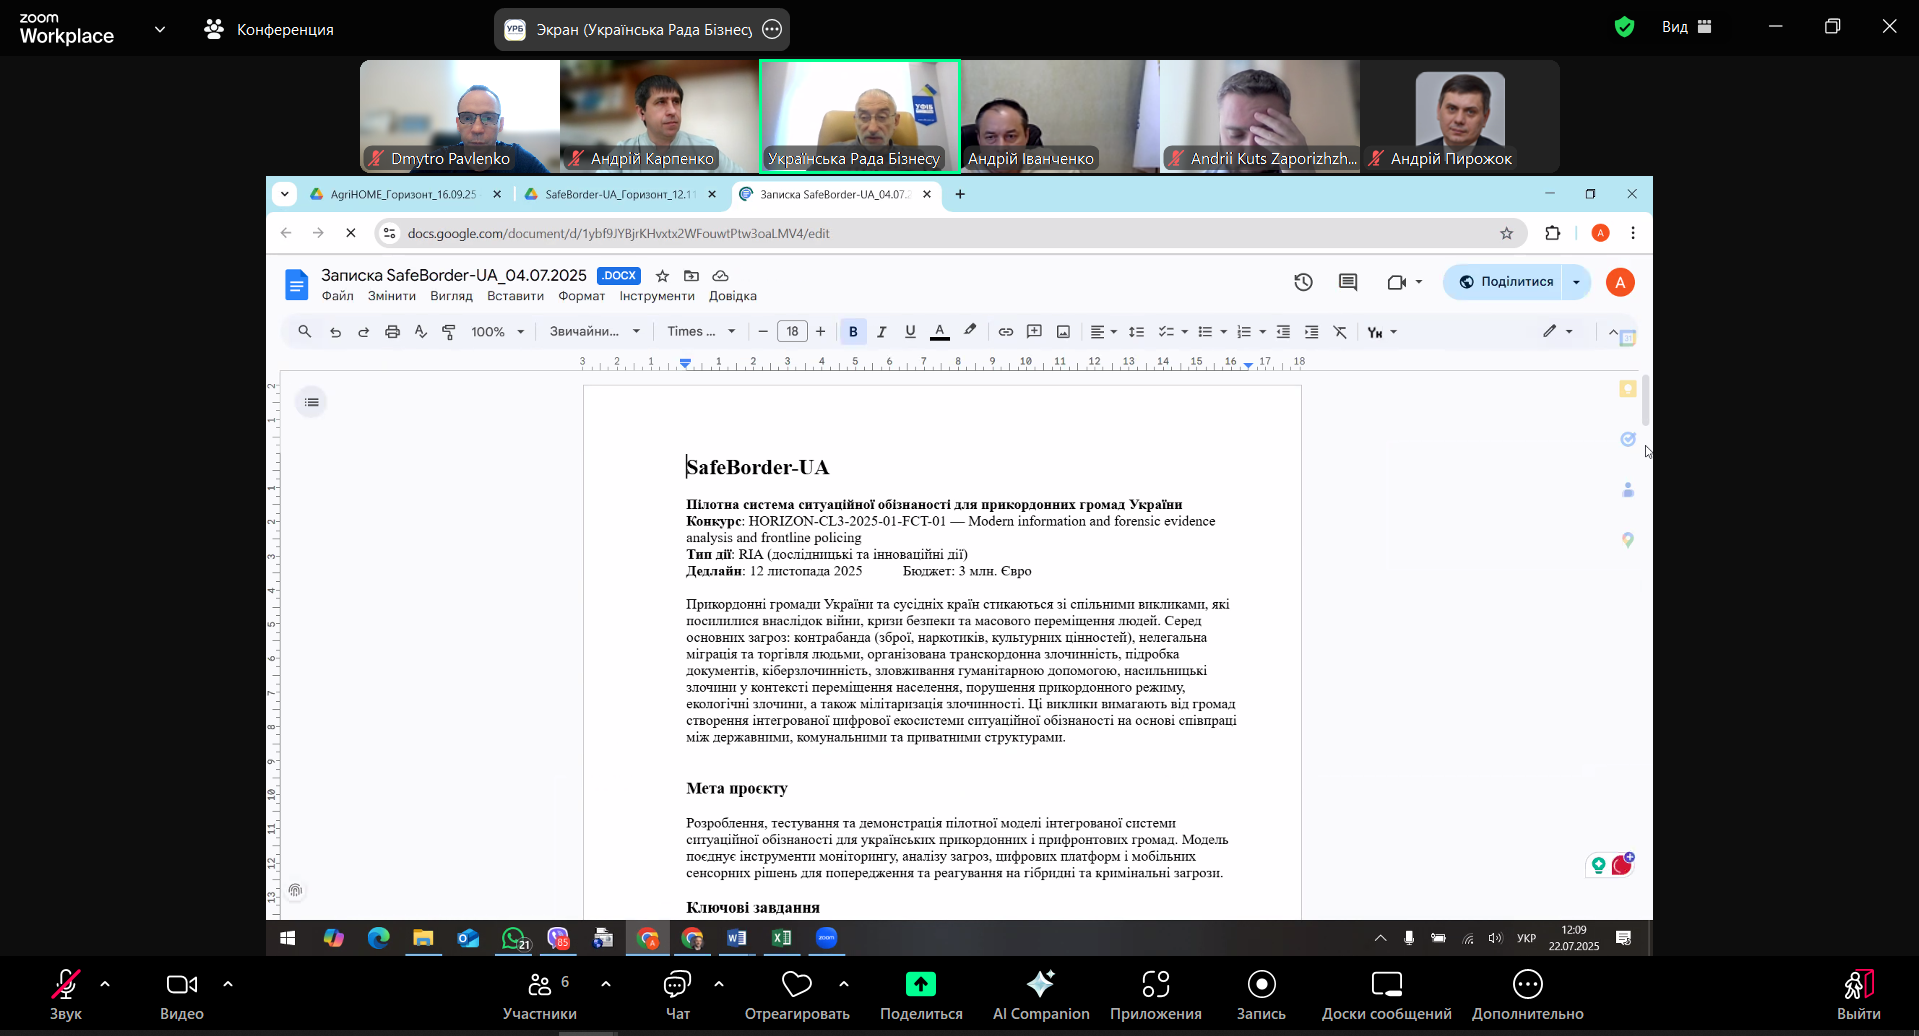
Task: Click the Поділитися button
Action: pyautogui.click(x=1505, y=282)
